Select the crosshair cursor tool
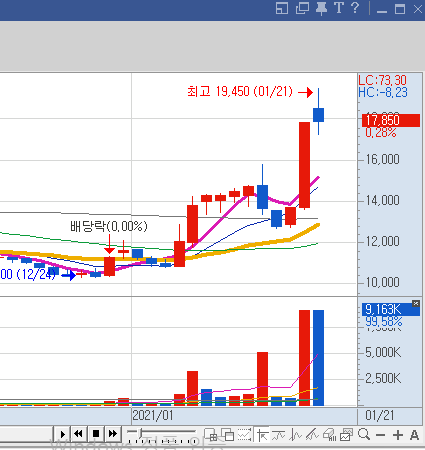 (262, 435)
